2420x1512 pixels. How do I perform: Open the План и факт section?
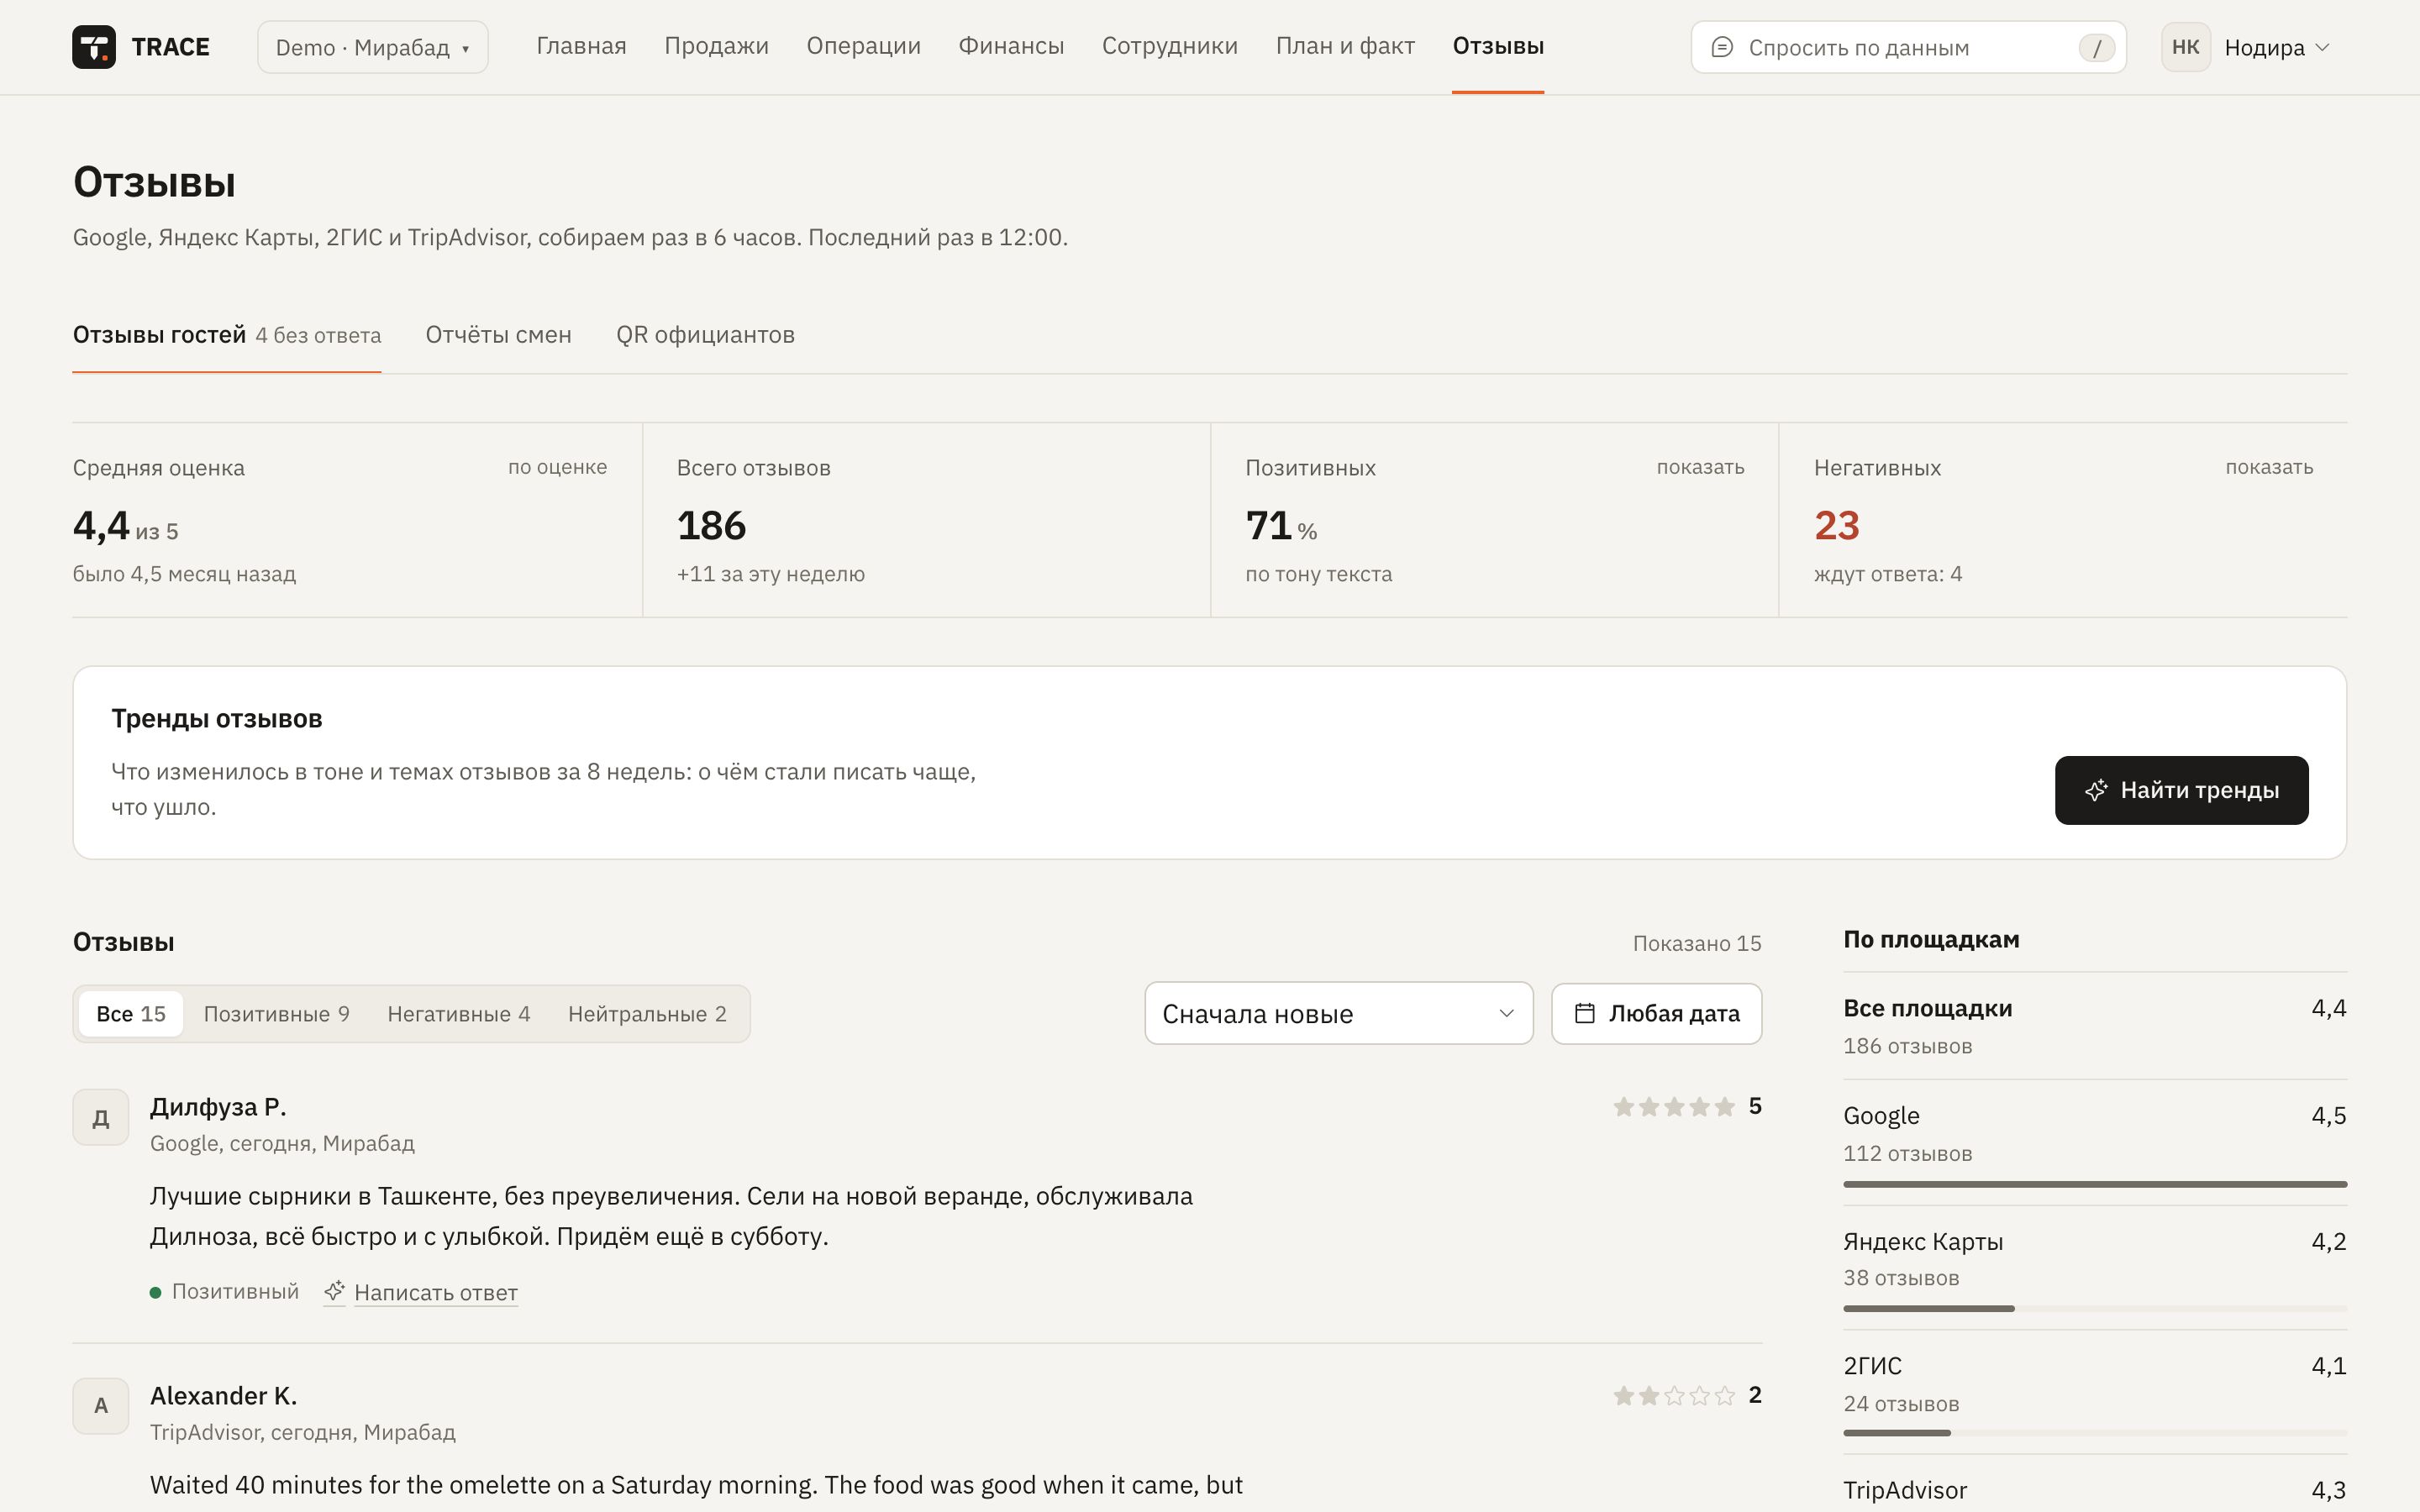point(1345,46)
